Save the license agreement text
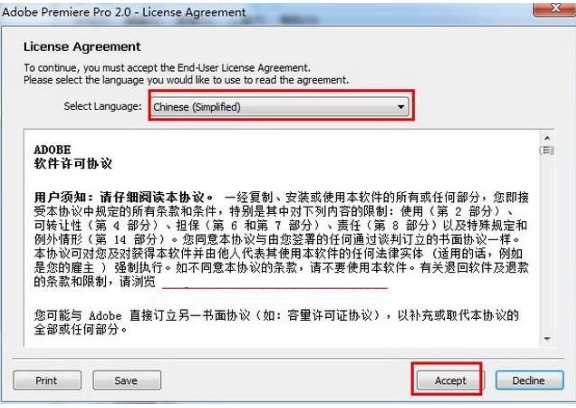Viewport: 576px width, 408px height. click(127, 380)
